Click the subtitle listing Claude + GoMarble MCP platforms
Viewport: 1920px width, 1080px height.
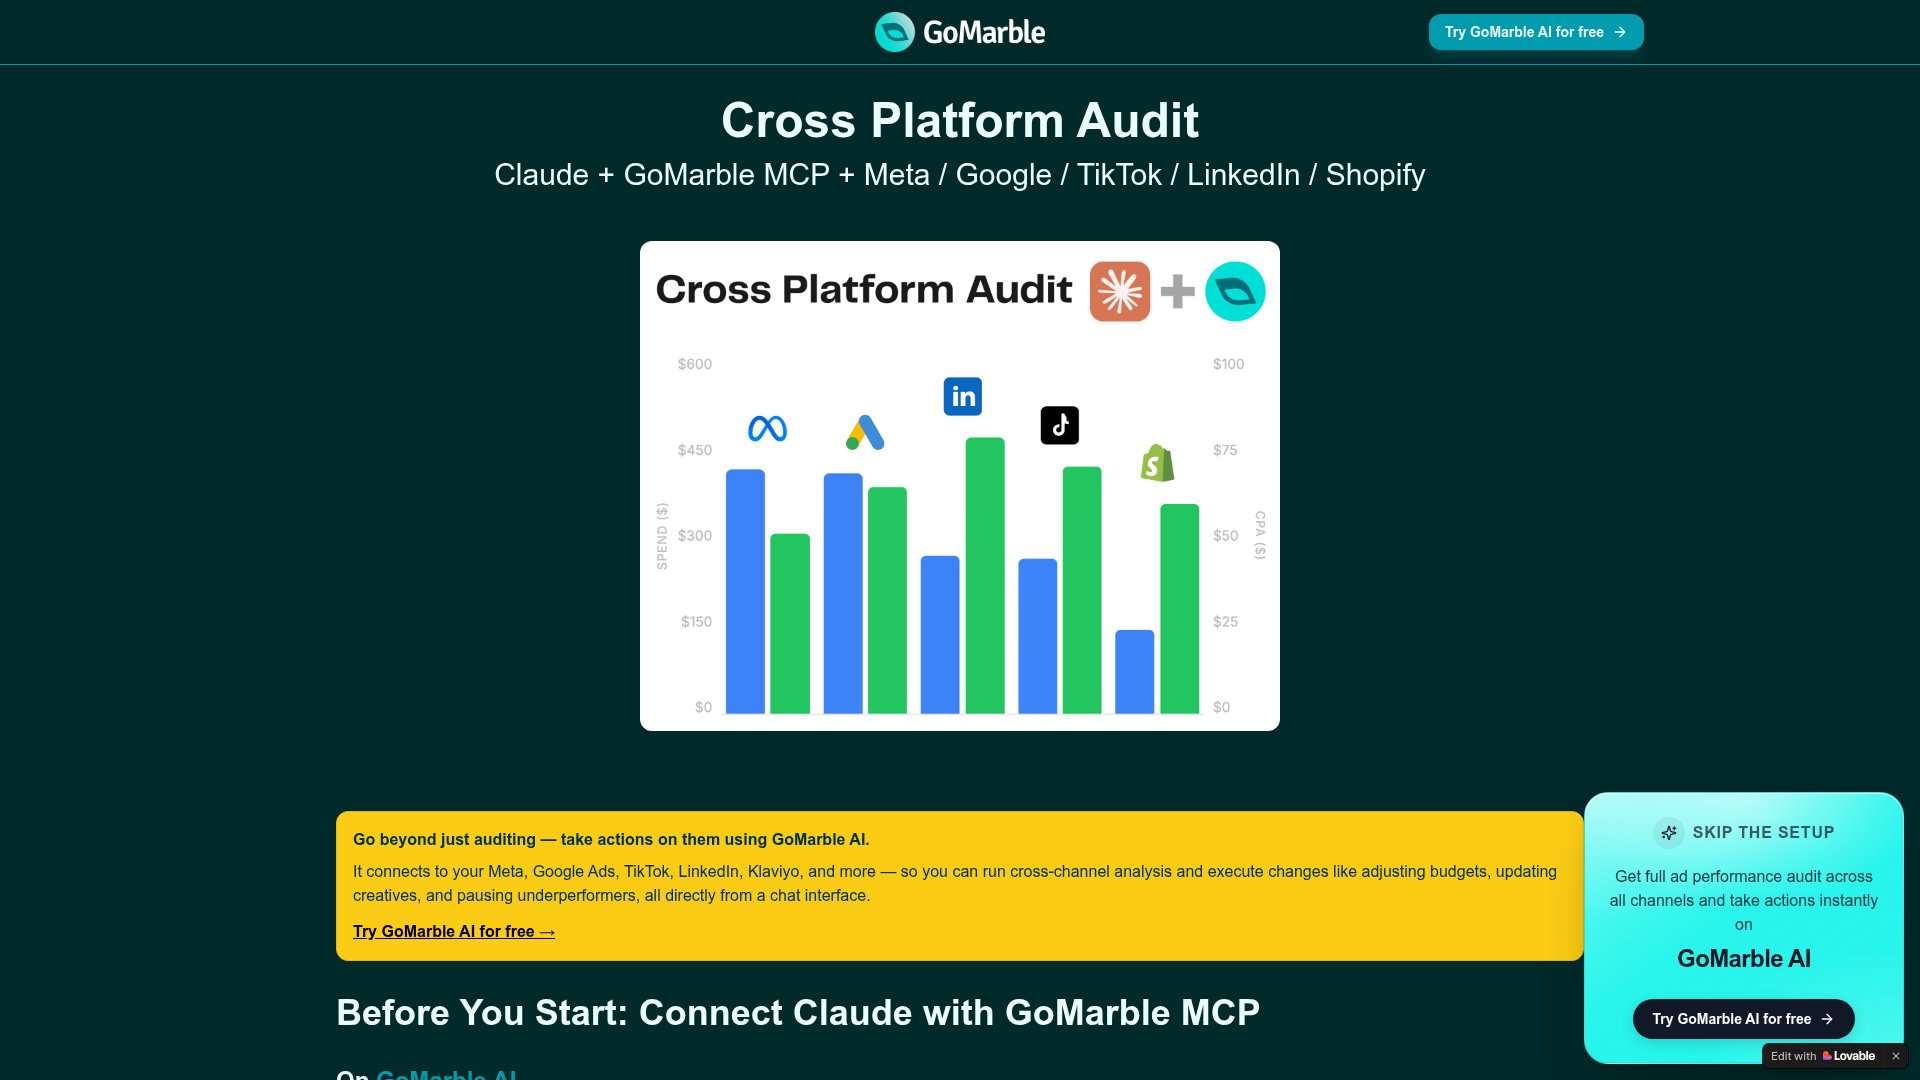(960, 175)
